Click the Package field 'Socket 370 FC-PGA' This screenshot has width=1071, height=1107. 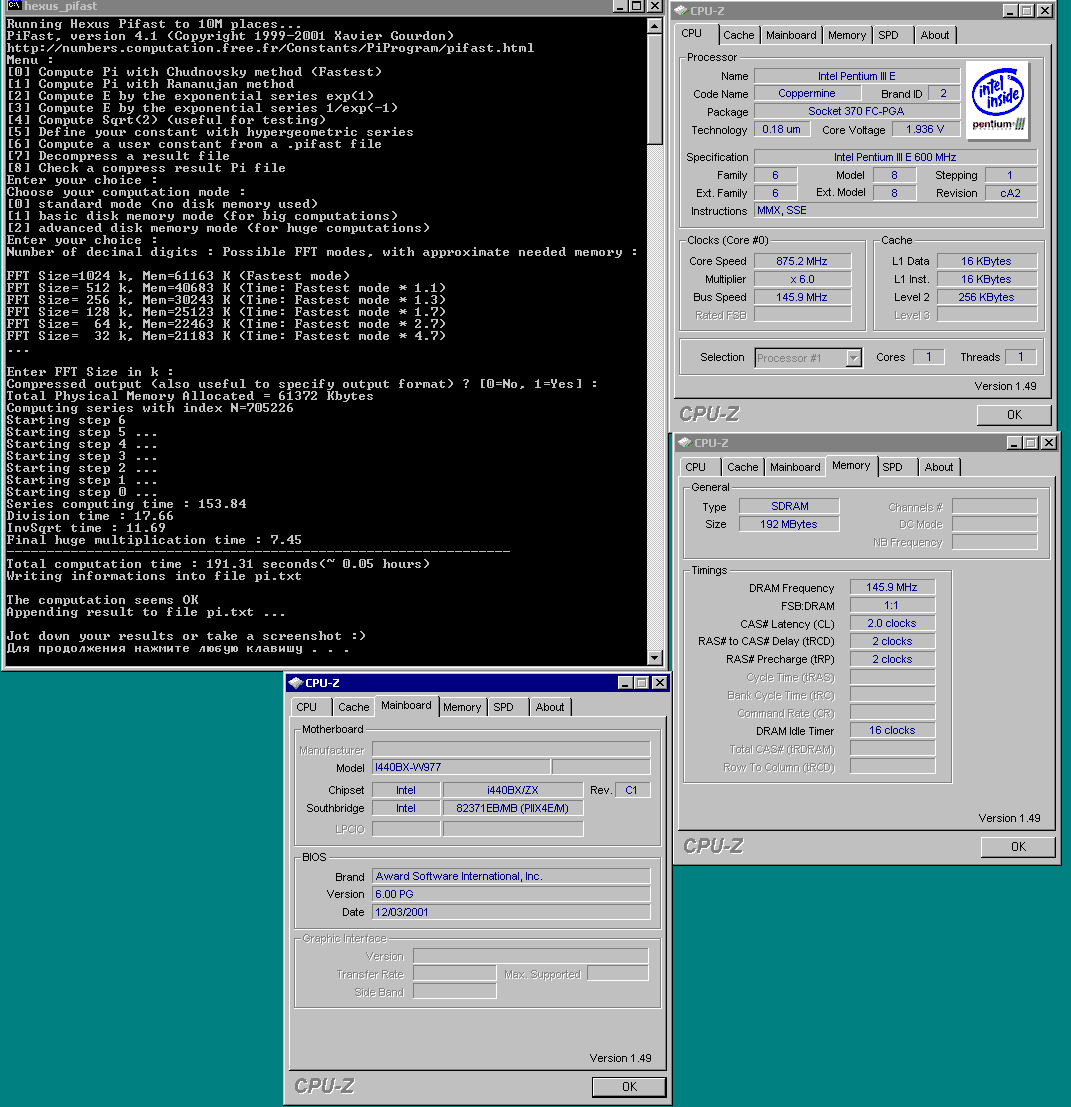[857, 112]
